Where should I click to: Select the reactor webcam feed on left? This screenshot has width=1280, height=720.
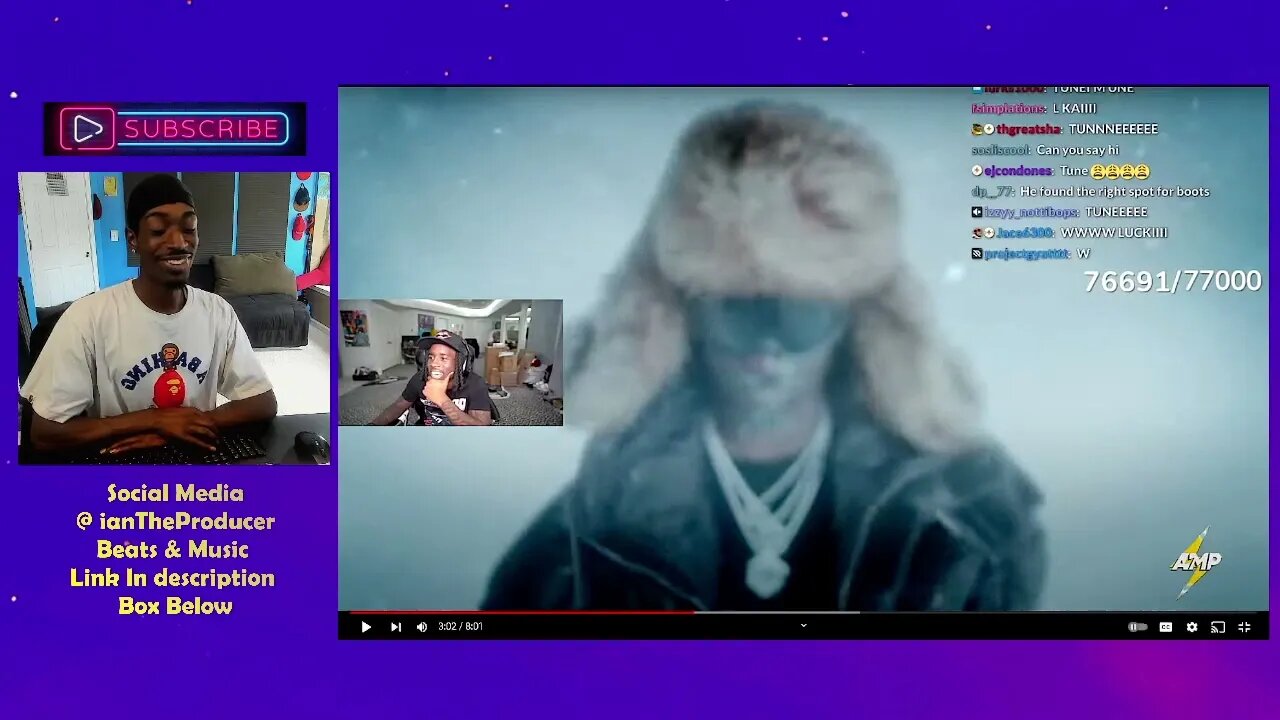click(x=174, y=318)
